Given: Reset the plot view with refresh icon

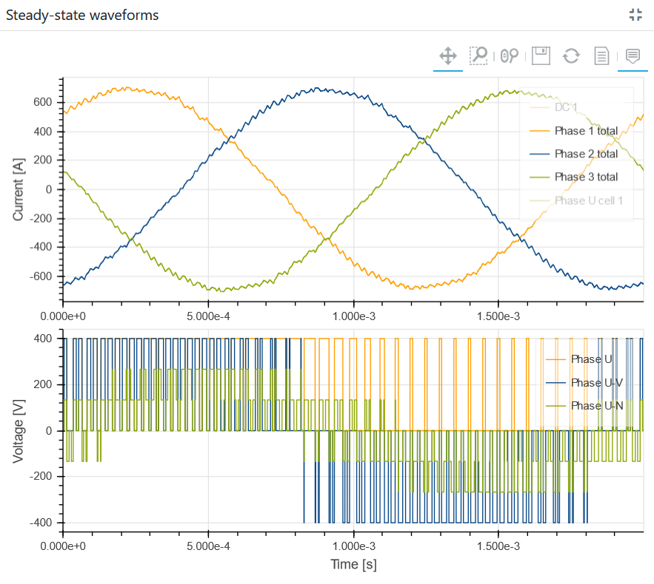Looking at the screenshot, I should [571, 55].
